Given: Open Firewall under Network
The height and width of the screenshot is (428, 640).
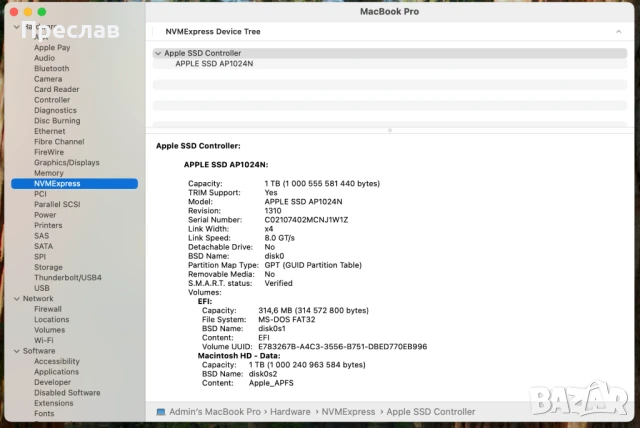Looking at the screenshot, I should pos(48,309).
